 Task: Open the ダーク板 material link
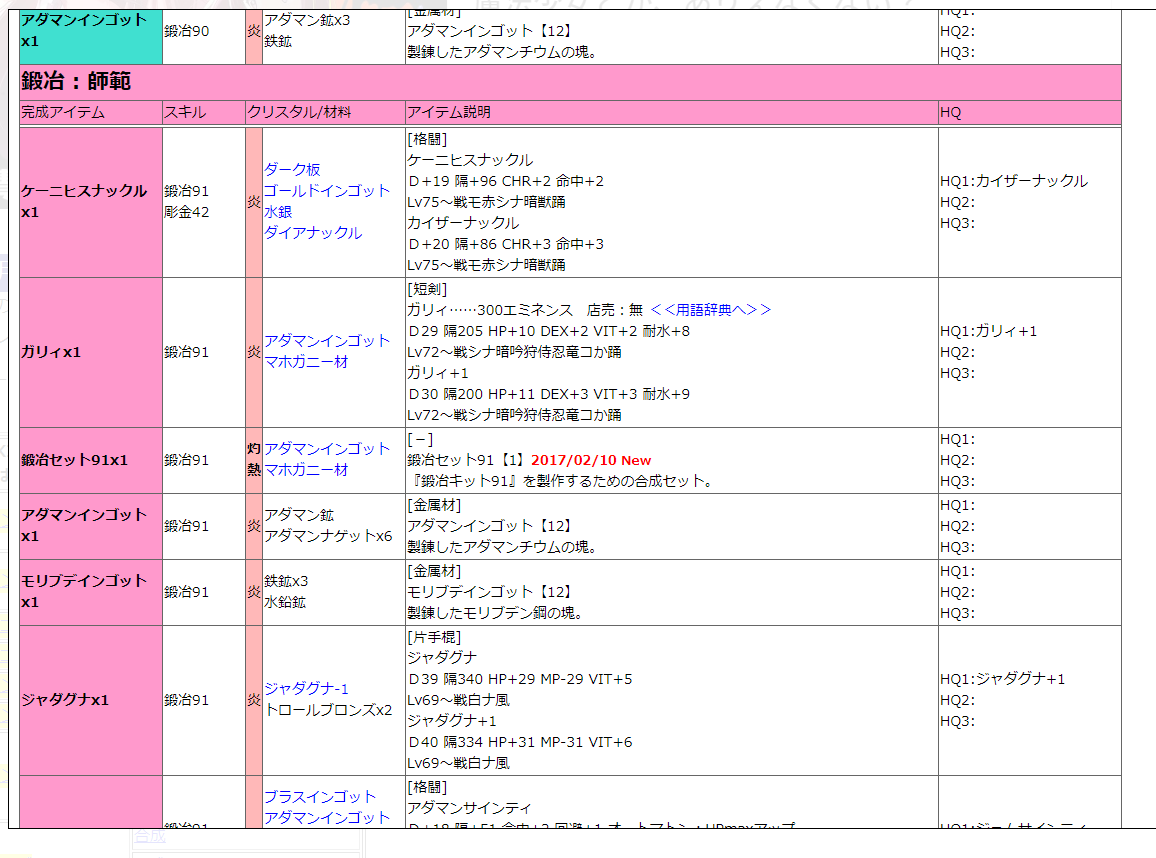(292, 170)
